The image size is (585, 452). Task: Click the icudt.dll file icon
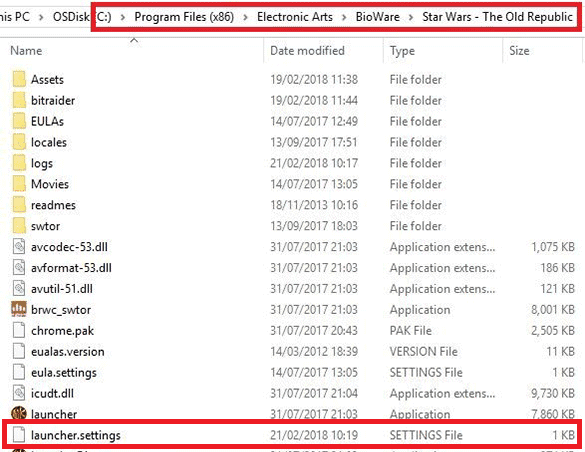19,393
